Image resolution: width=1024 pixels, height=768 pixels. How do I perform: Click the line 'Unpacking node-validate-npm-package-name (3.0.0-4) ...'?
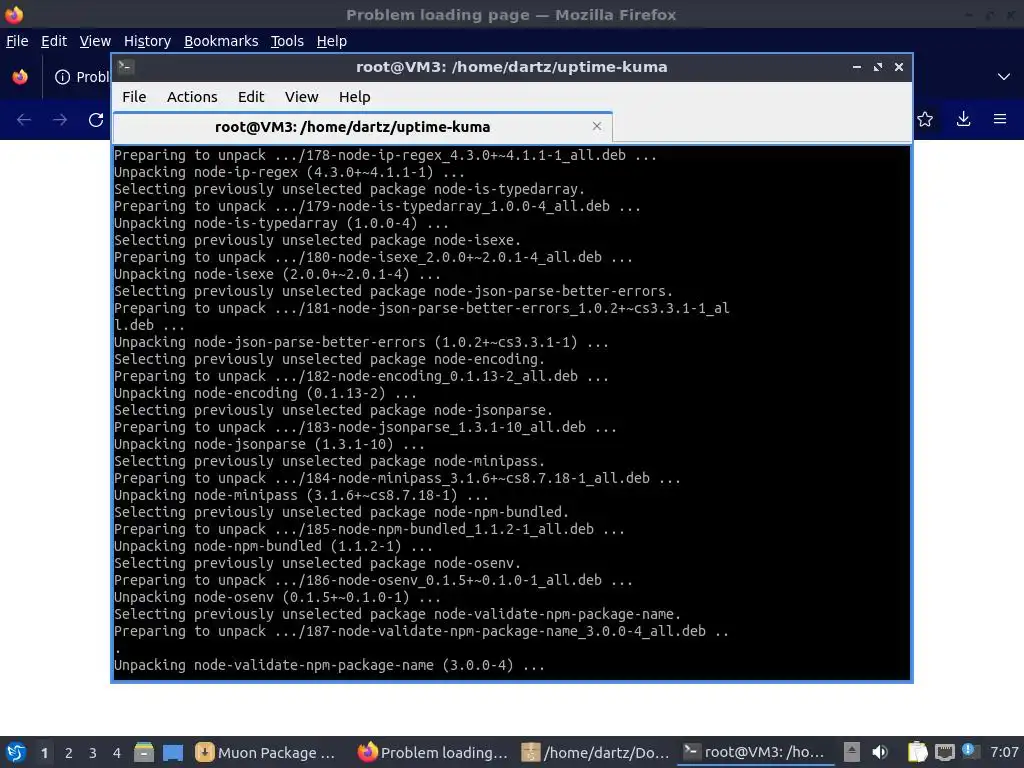pos(329,665)
